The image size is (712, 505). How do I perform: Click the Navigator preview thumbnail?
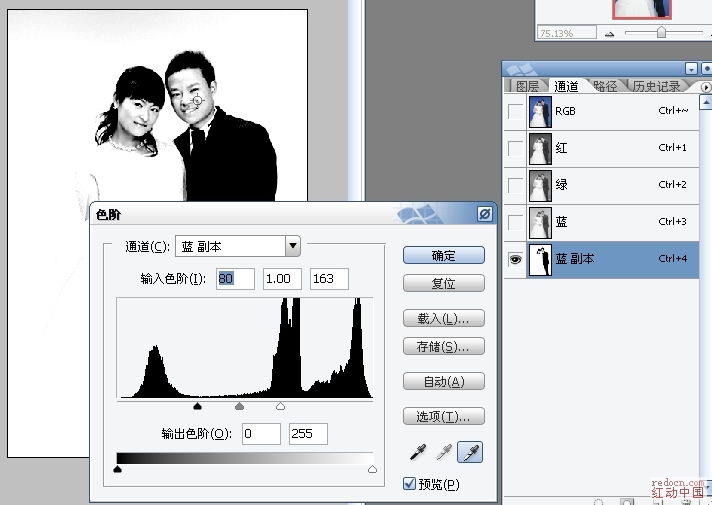tap(642, 9)
